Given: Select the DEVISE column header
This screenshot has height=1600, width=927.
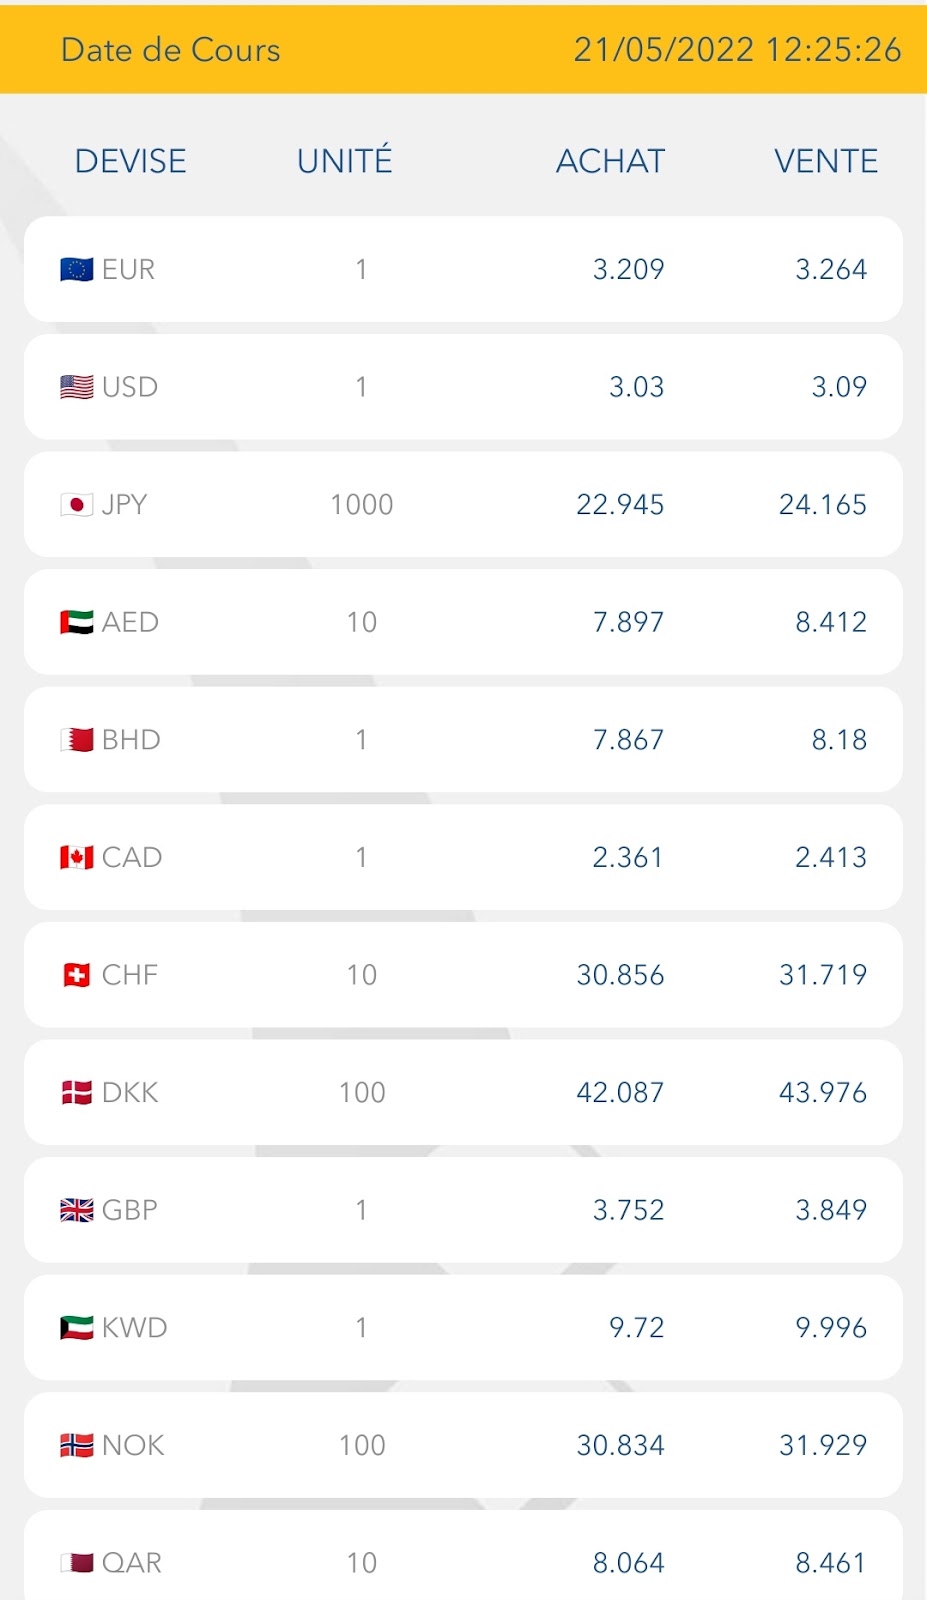Looking at the screenshot, I should 131,161.
